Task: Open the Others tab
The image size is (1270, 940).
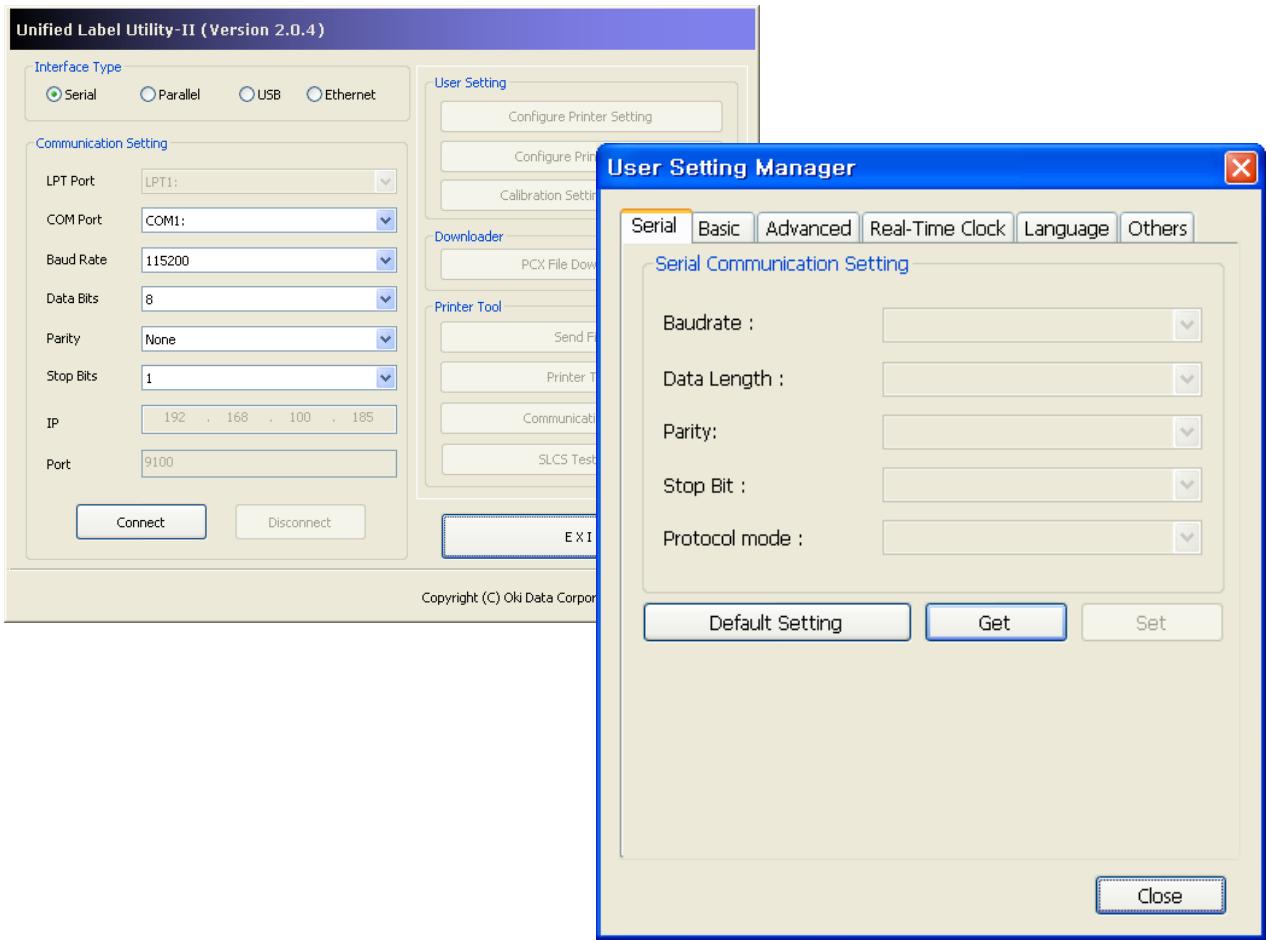Action: 1157,229
